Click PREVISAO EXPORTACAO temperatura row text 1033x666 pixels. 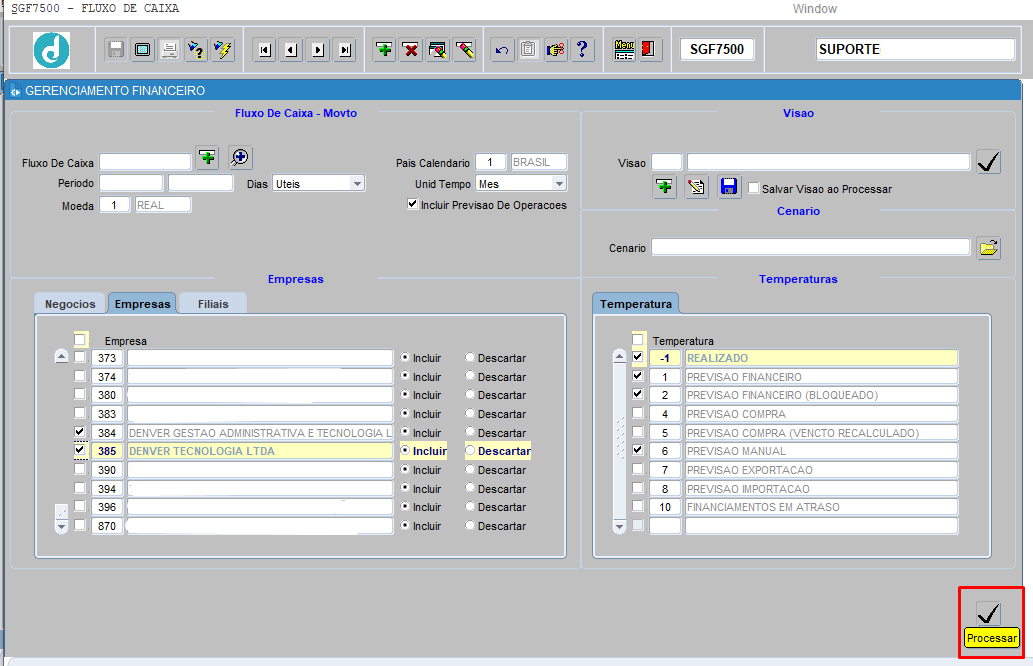coord(750,470)
